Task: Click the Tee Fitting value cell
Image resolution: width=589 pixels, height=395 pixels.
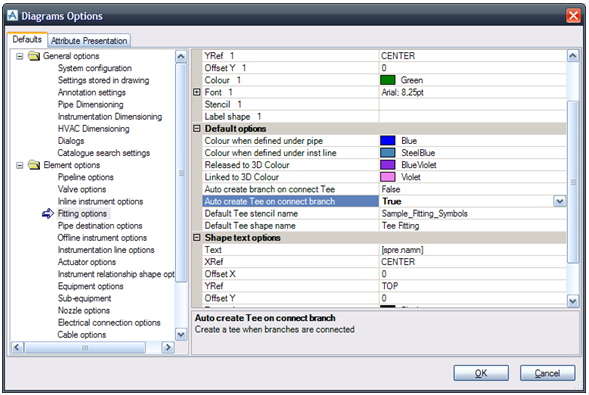Action: (473, 226)
